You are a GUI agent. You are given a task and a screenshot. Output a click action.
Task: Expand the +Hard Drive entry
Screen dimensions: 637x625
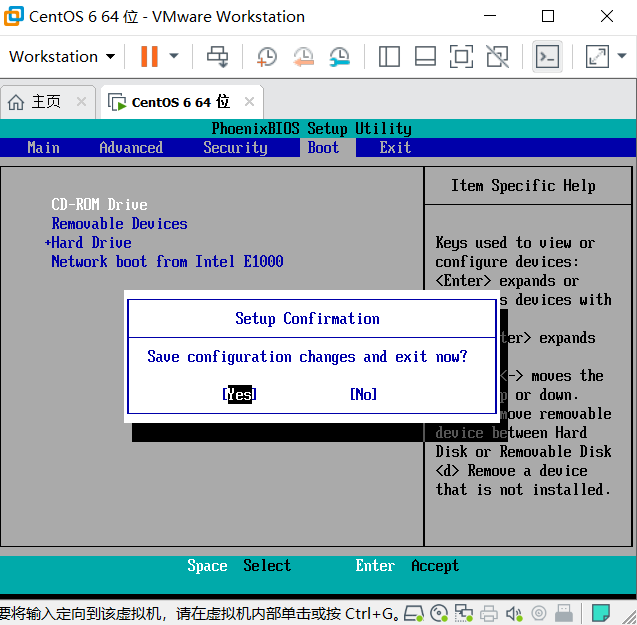click(x=88, y=243)
